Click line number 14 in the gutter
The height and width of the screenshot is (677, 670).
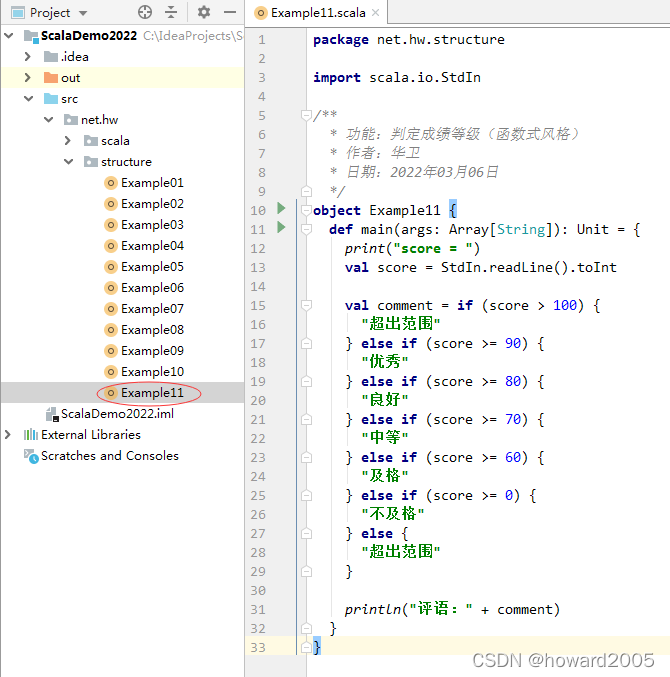pyautogui.click(x=258, y=286)
